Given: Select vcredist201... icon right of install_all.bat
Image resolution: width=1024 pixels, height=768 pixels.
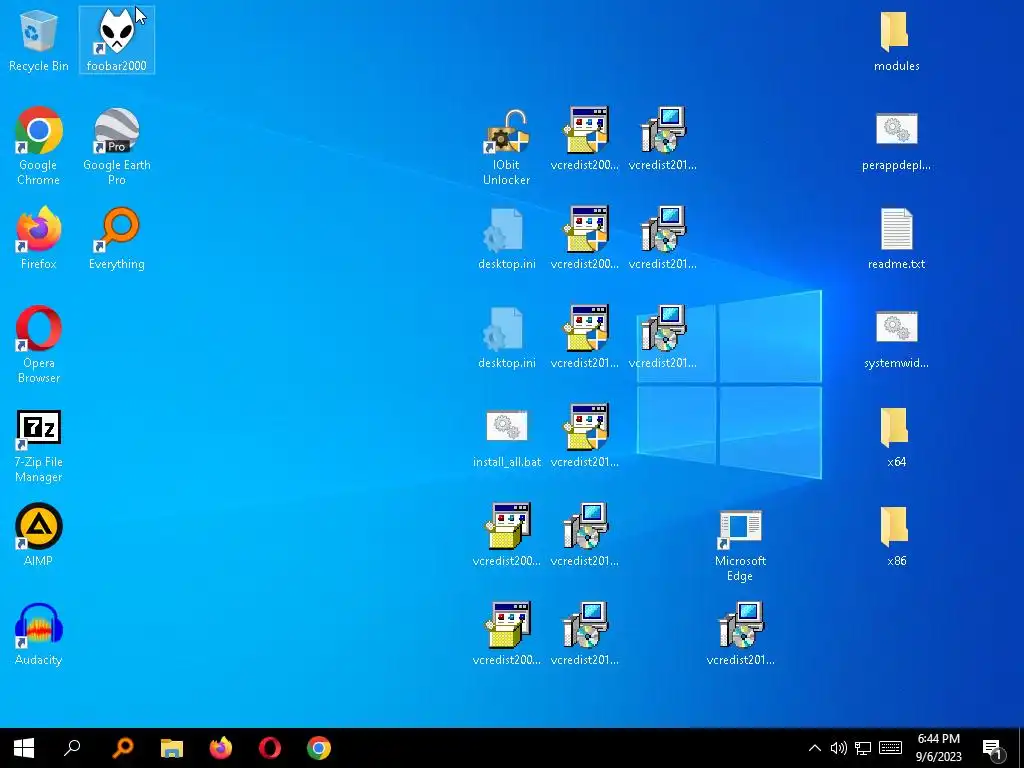Looking at the screenshot, I should [584, 436].
